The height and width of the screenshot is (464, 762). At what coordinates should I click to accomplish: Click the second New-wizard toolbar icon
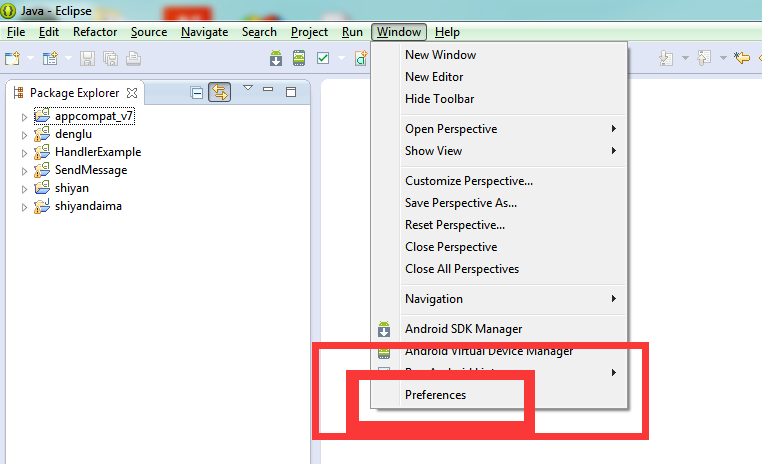click(50, 58)
